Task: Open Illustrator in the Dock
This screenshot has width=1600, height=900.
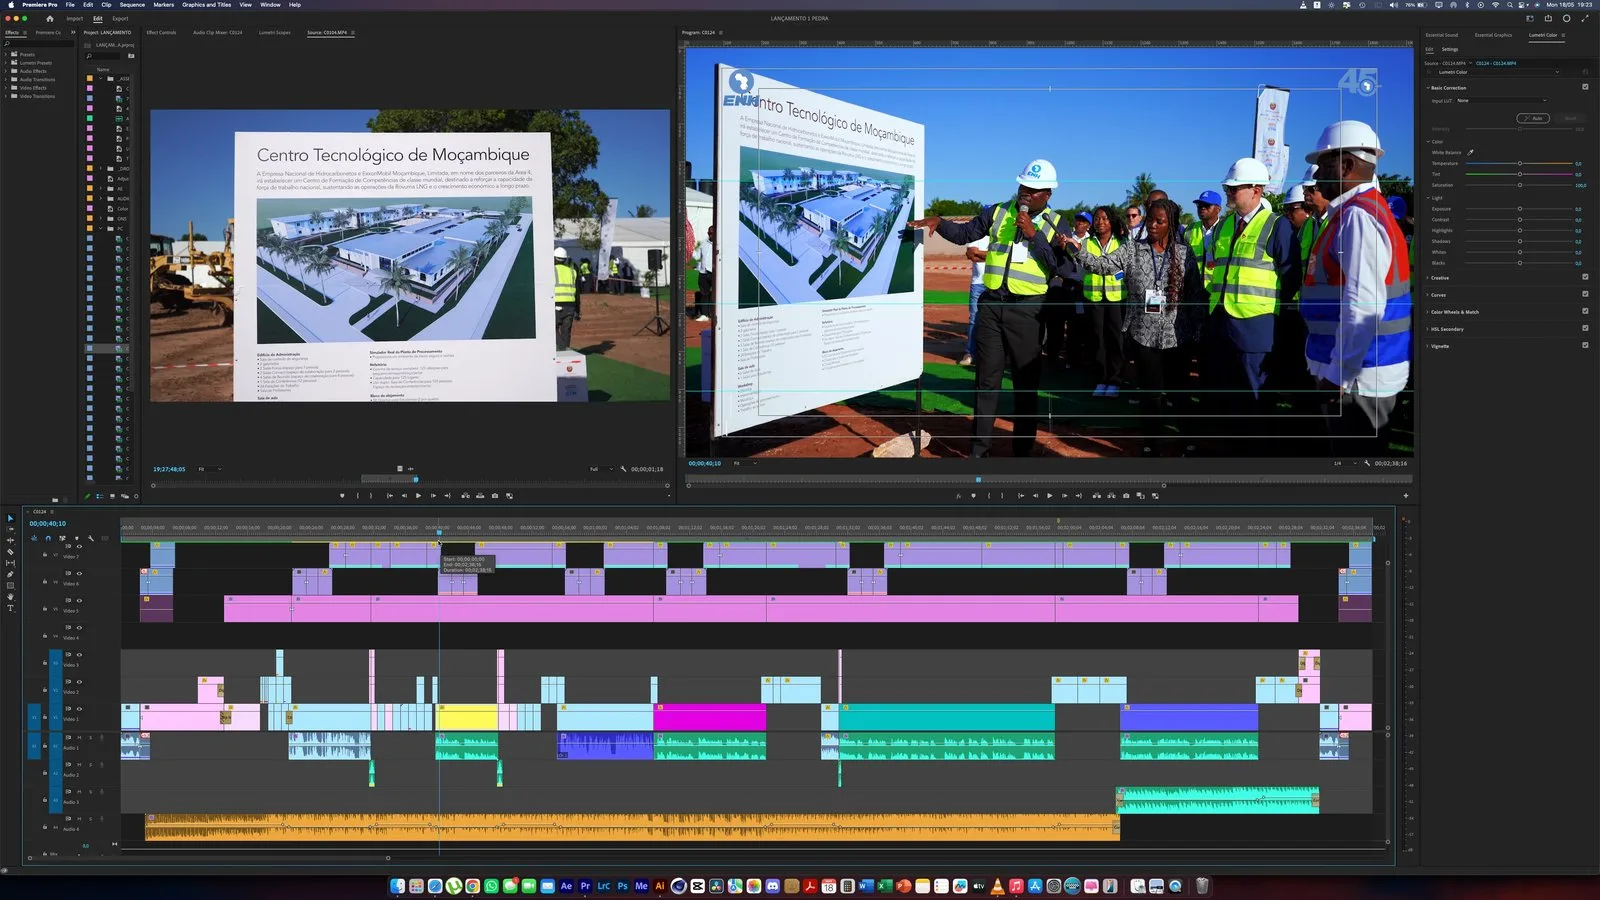Action: [x=660, y=886]
